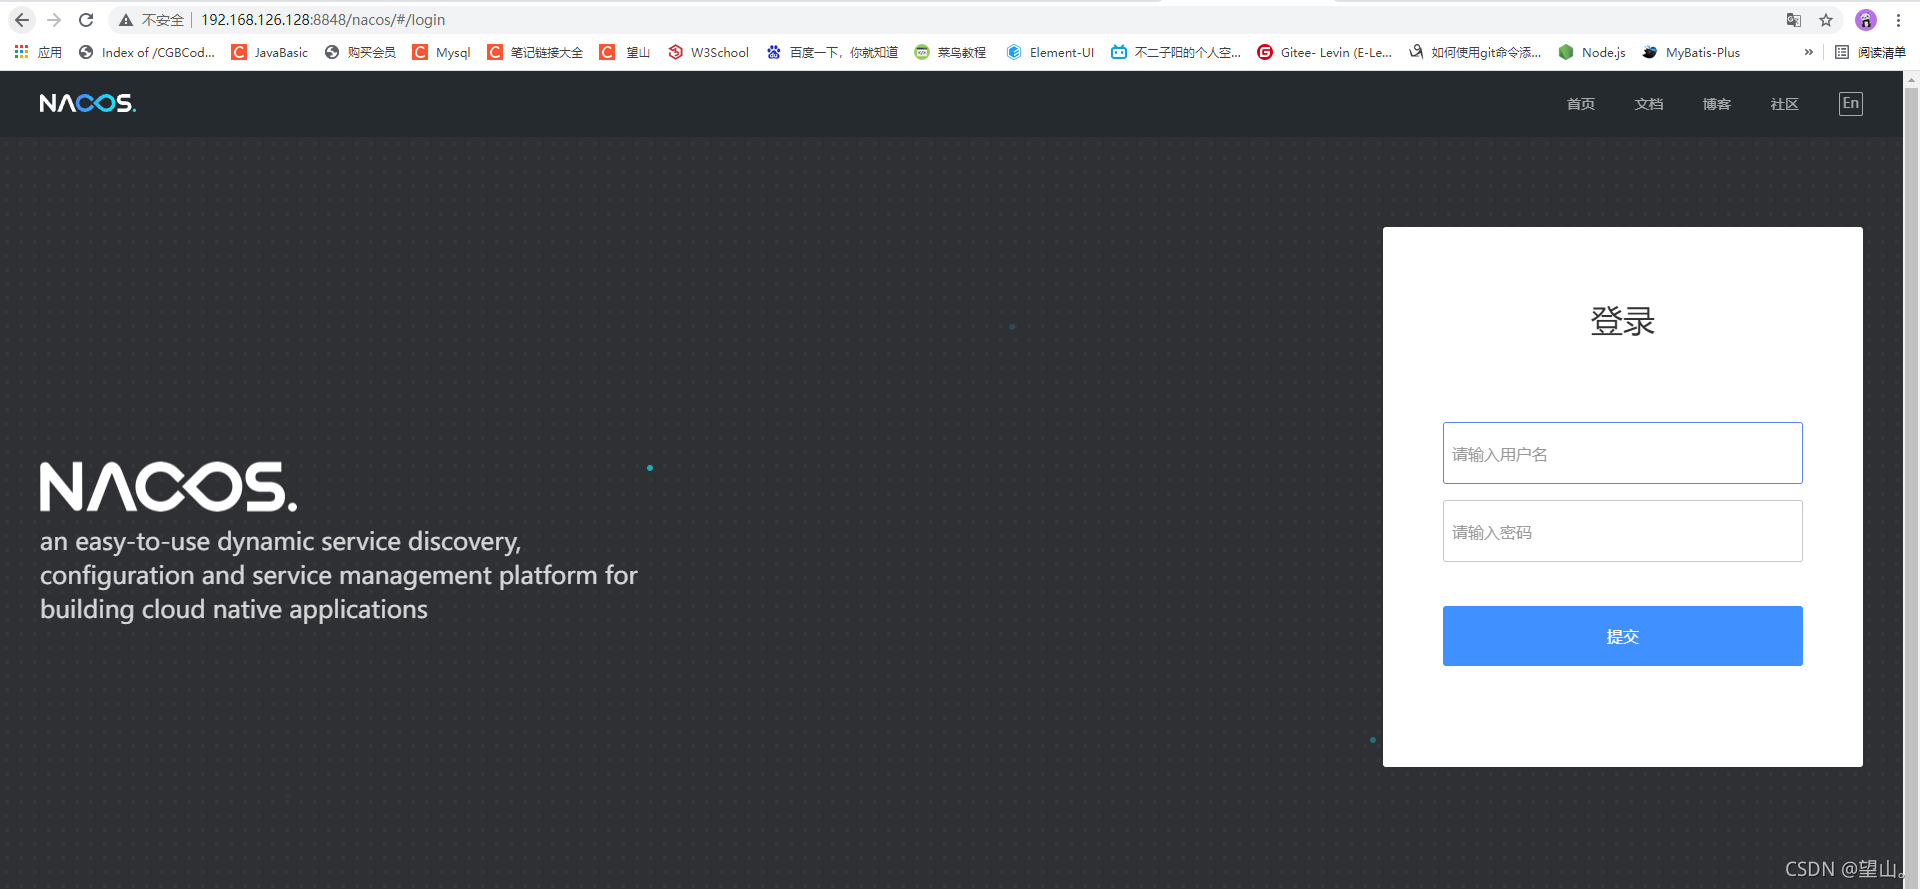1920x889 pixels.
Task: Click the address bar URL
Action: coord(323,20)
